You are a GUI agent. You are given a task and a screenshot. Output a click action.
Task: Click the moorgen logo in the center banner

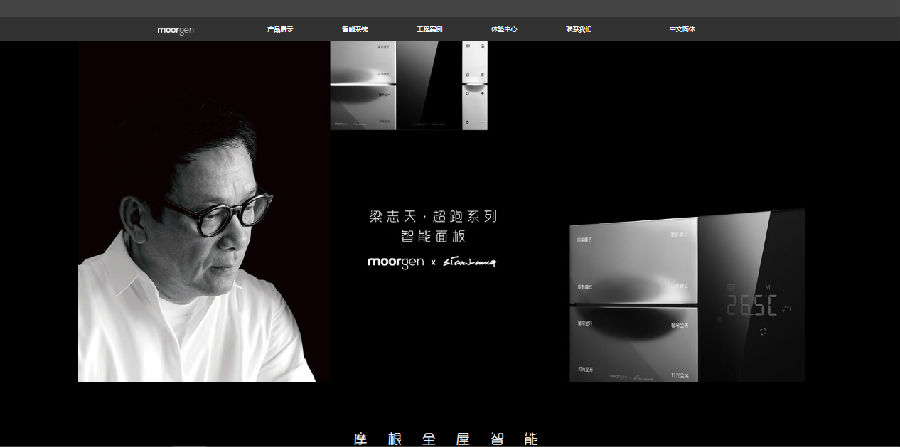click(395, 263)
